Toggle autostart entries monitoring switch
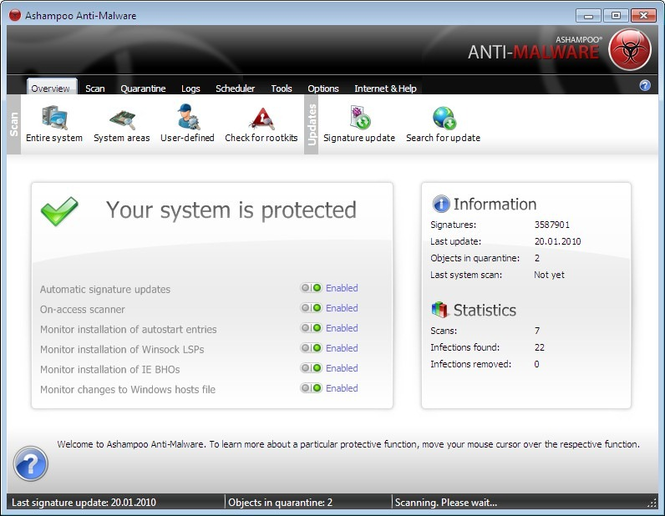The image size is (665, 516). pyautogui.click(x=311, y=328)
